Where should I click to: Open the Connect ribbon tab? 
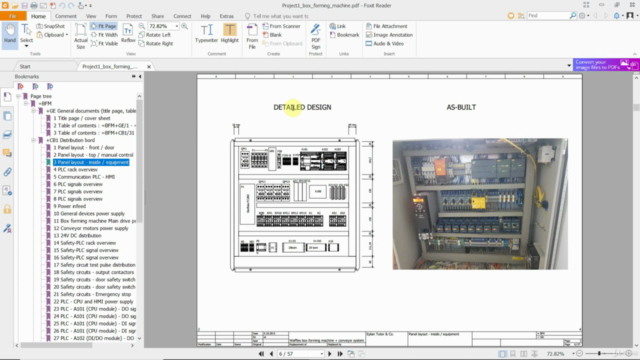(182, 16)
